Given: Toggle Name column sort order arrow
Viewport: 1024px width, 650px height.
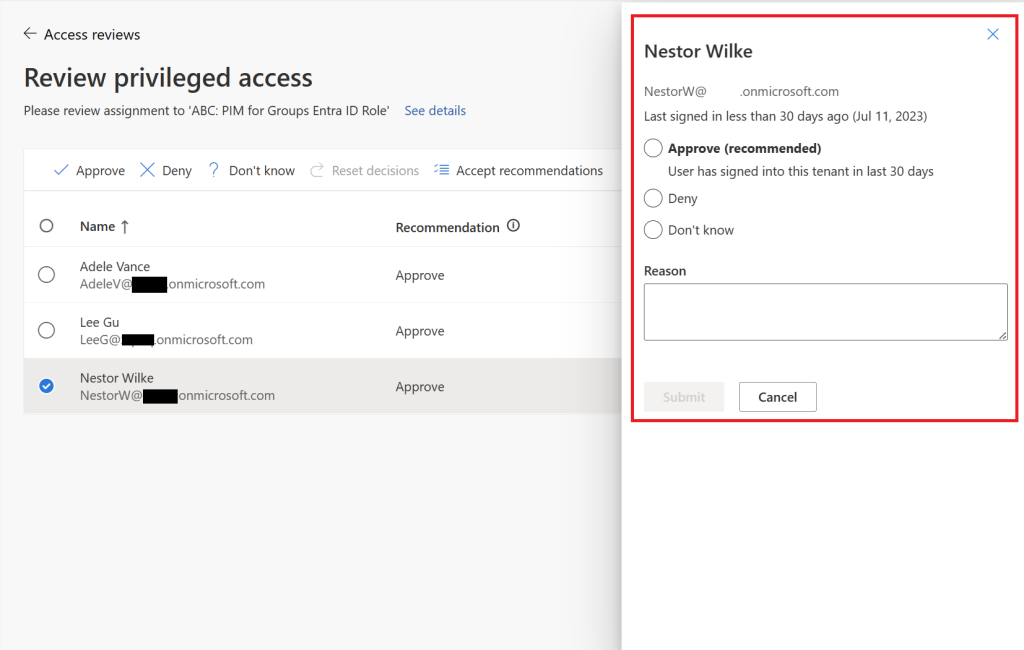Looking at the screenshot, I should coord(123,226).
